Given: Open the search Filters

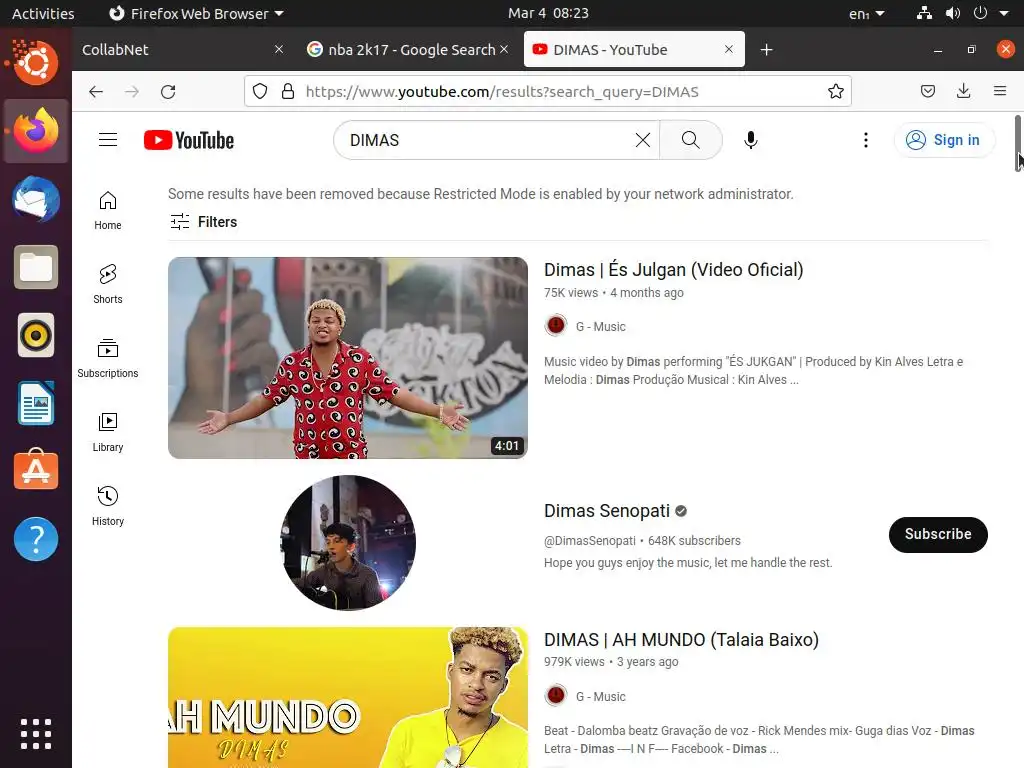Looking at the screenshot, I should (x=203, y=222).
